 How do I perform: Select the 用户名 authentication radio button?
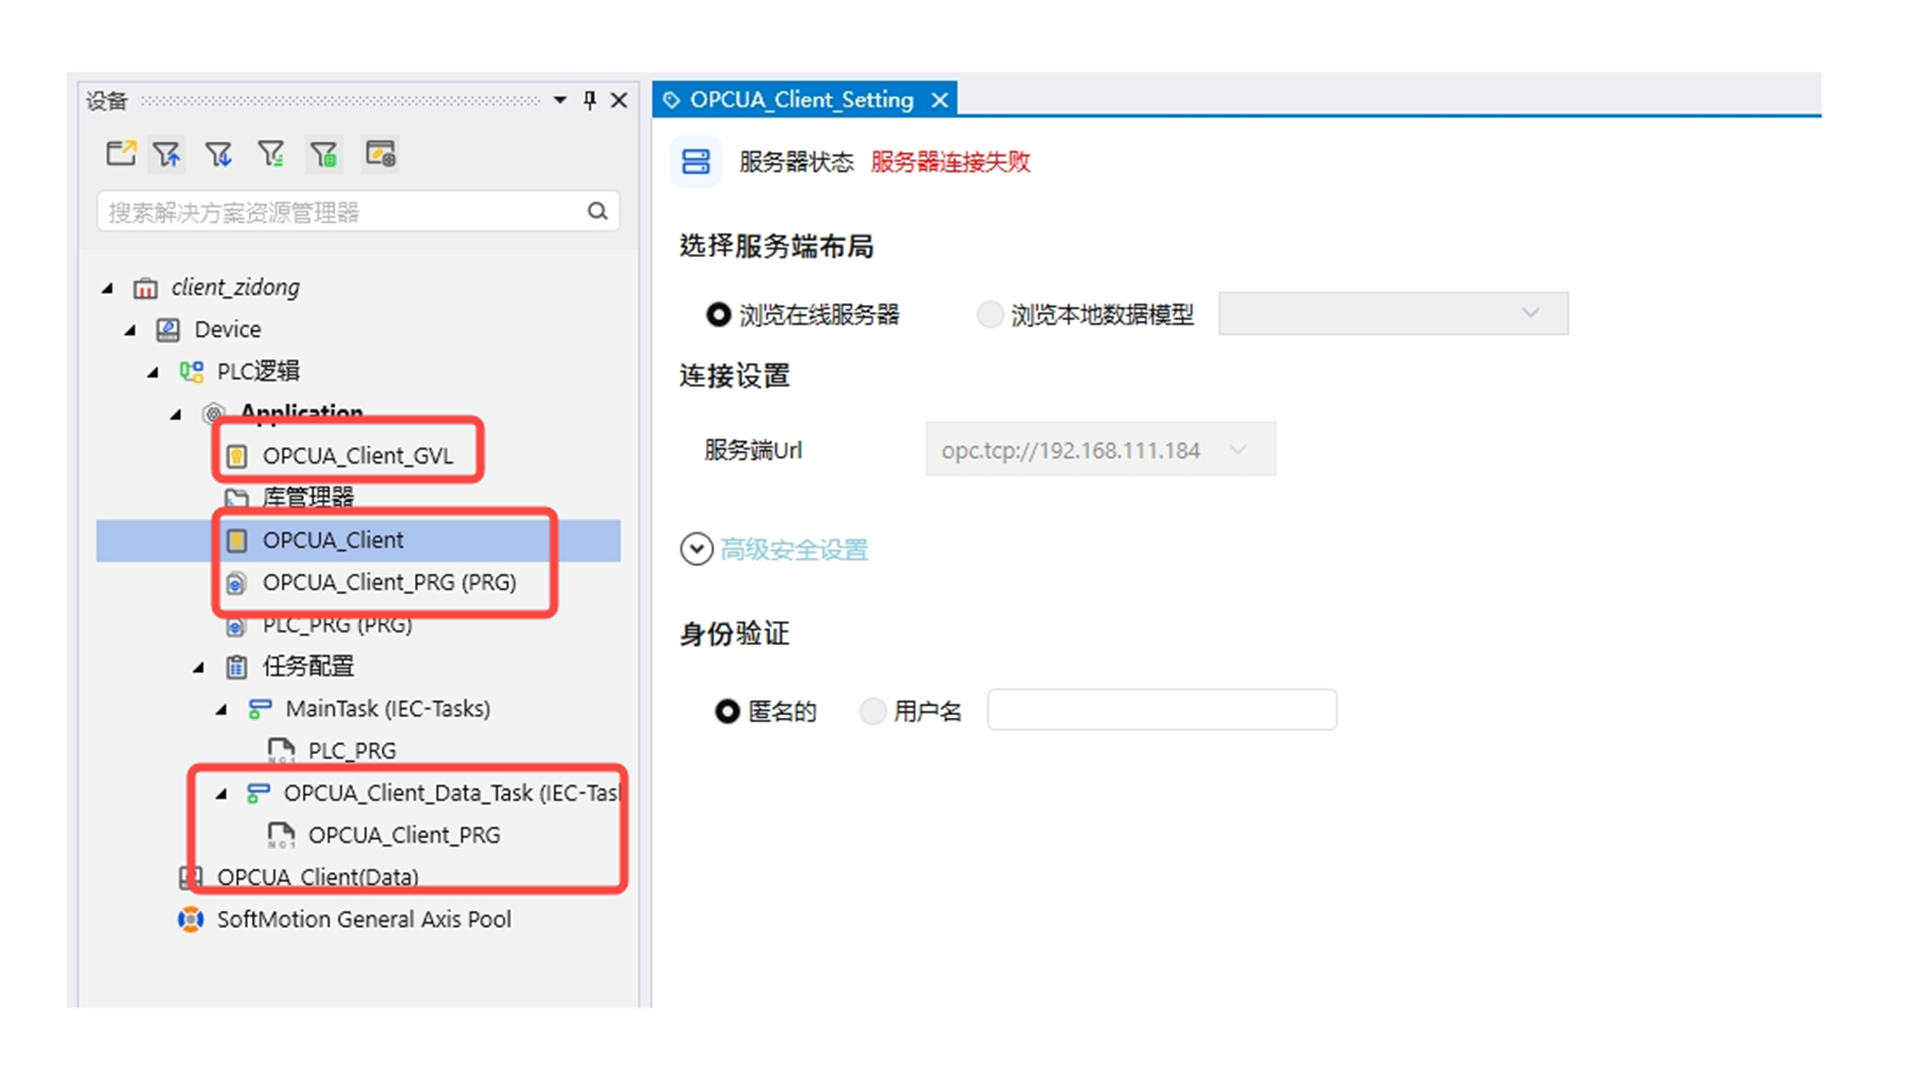[873, 711]
